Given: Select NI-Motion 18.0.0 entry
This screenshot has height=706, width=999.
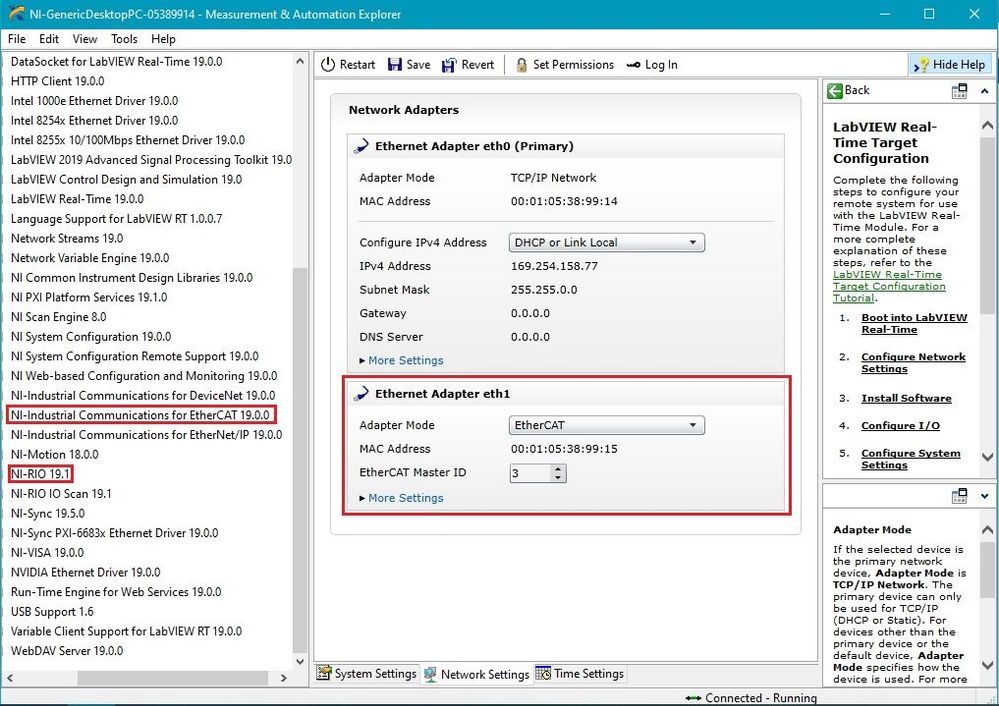Looking at the screenshot, I should 54,454.
